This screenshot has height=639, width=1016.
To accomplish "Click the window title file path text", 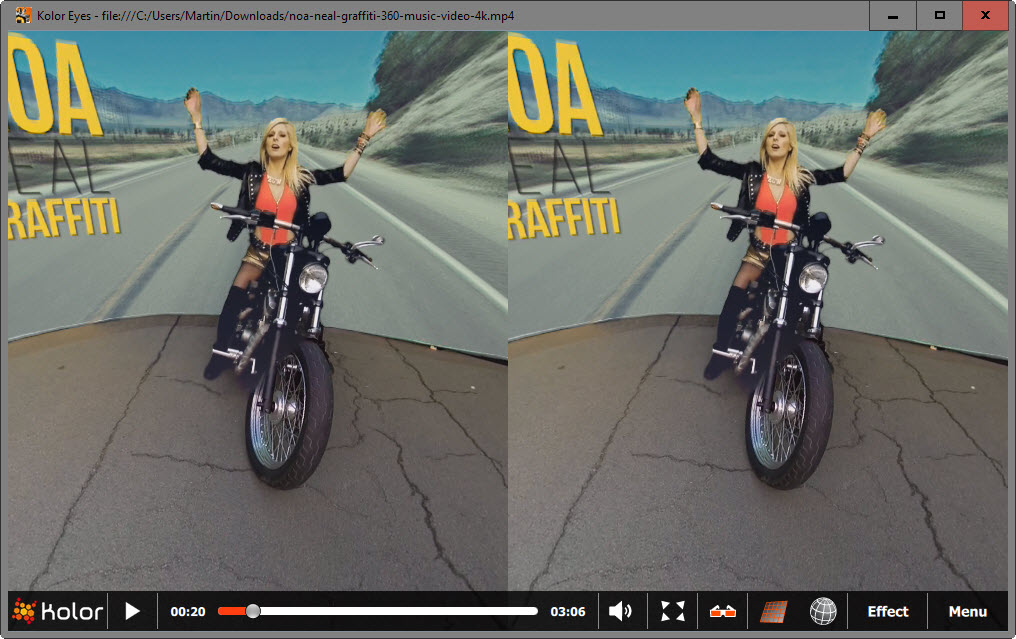I will [308, 16].
